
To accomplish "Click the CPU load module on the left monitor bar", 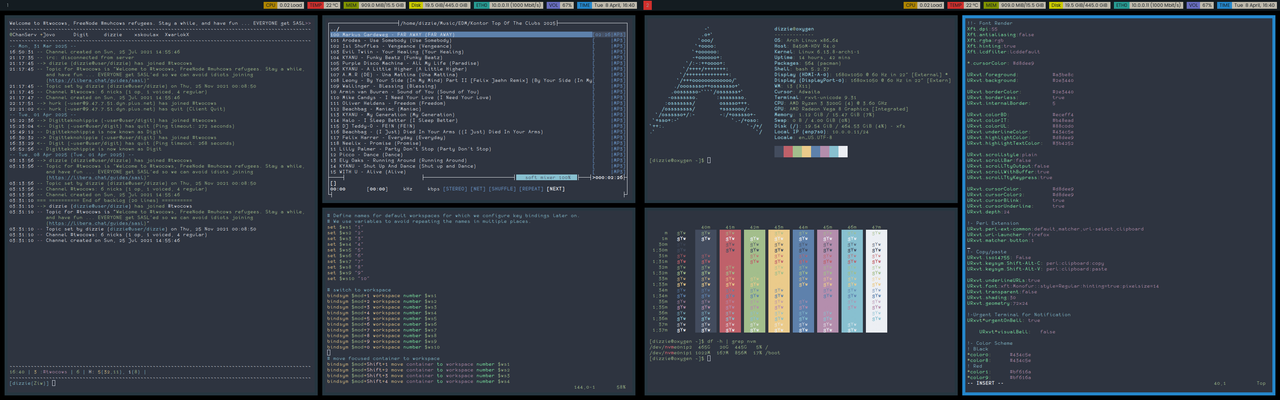I will [x=284, y=5].
